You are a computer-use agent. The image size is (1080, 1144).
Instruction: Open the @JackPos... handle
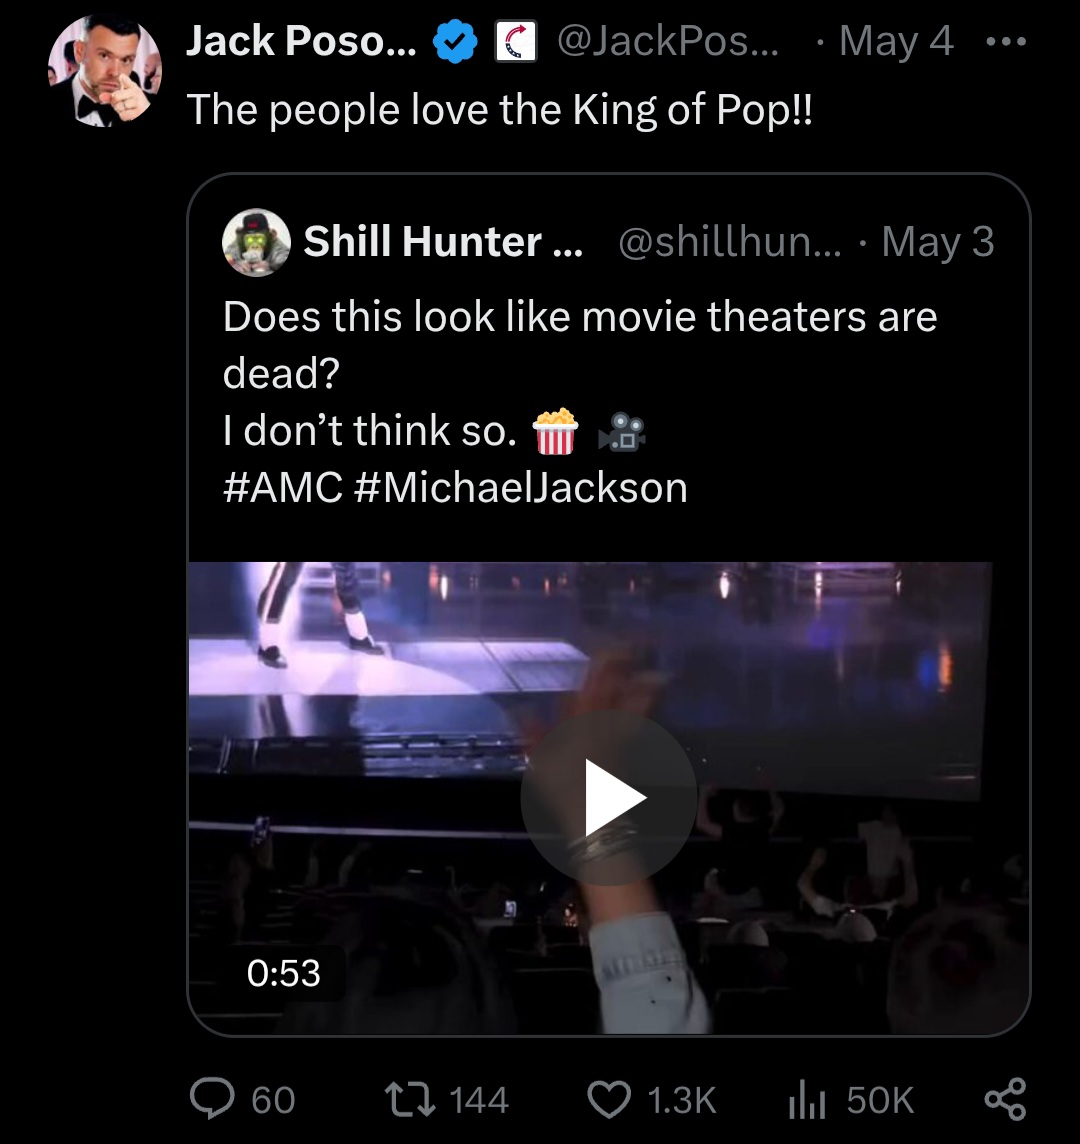click(668, 41)
